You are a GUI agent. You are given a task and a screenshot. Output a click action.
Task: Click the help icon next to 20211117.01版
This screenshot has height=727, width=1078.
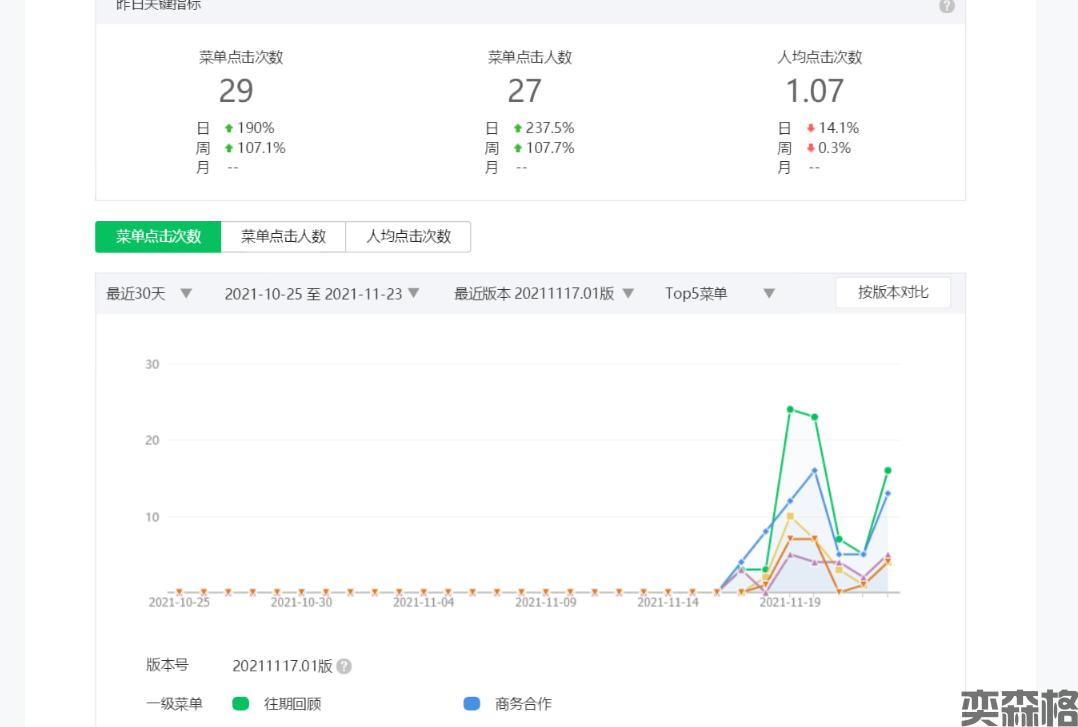pyautogui.click(x=344, y=666)
